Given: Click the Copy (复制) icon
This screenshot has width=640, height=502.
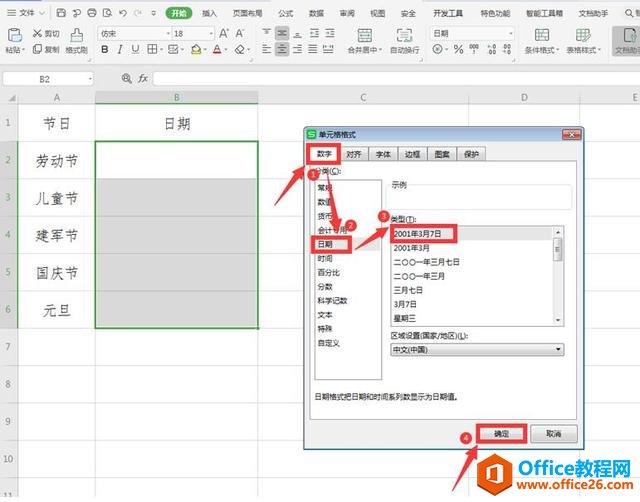Looking at the screenshot, I should pyautogui.click(x=38, y=49).
